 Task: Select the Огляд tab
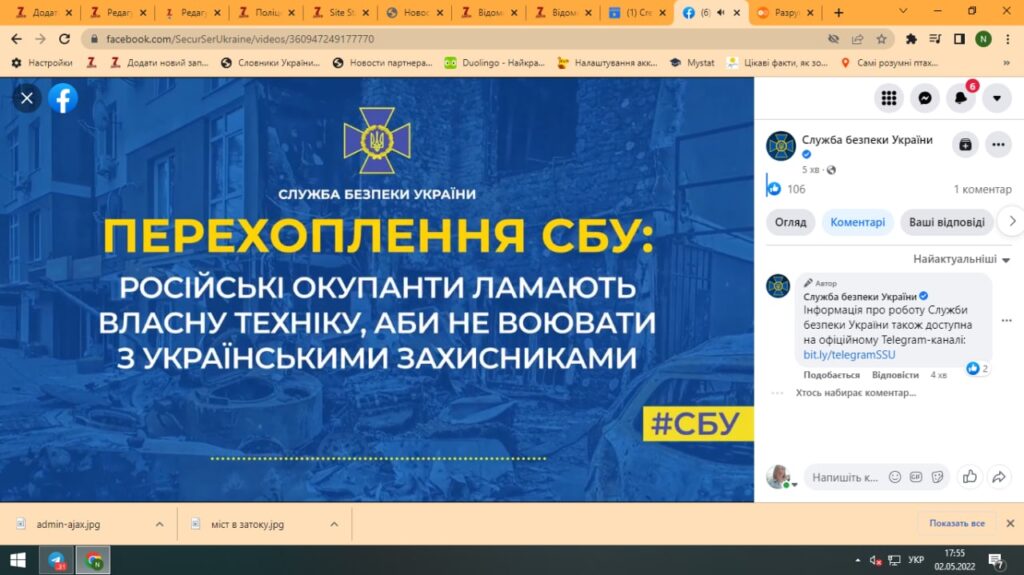click(x=790, y=222)
